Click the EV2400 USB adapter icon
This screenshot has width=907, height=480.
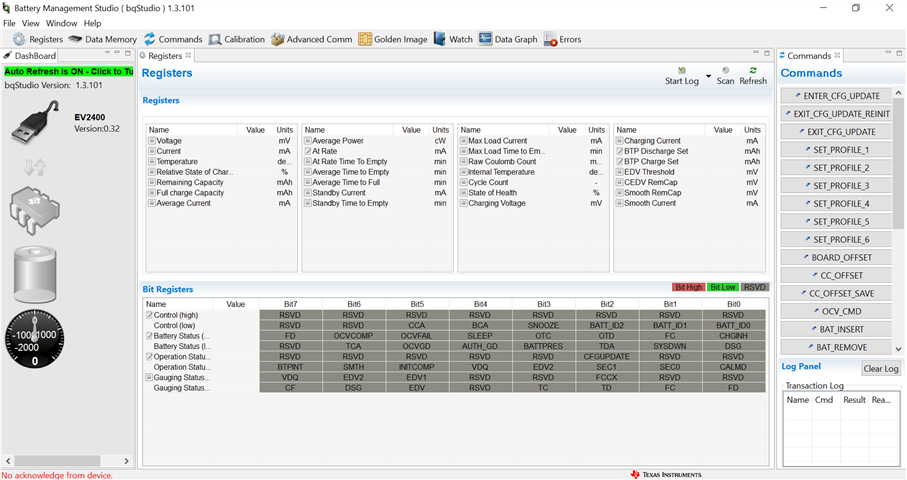pos(35,121)
